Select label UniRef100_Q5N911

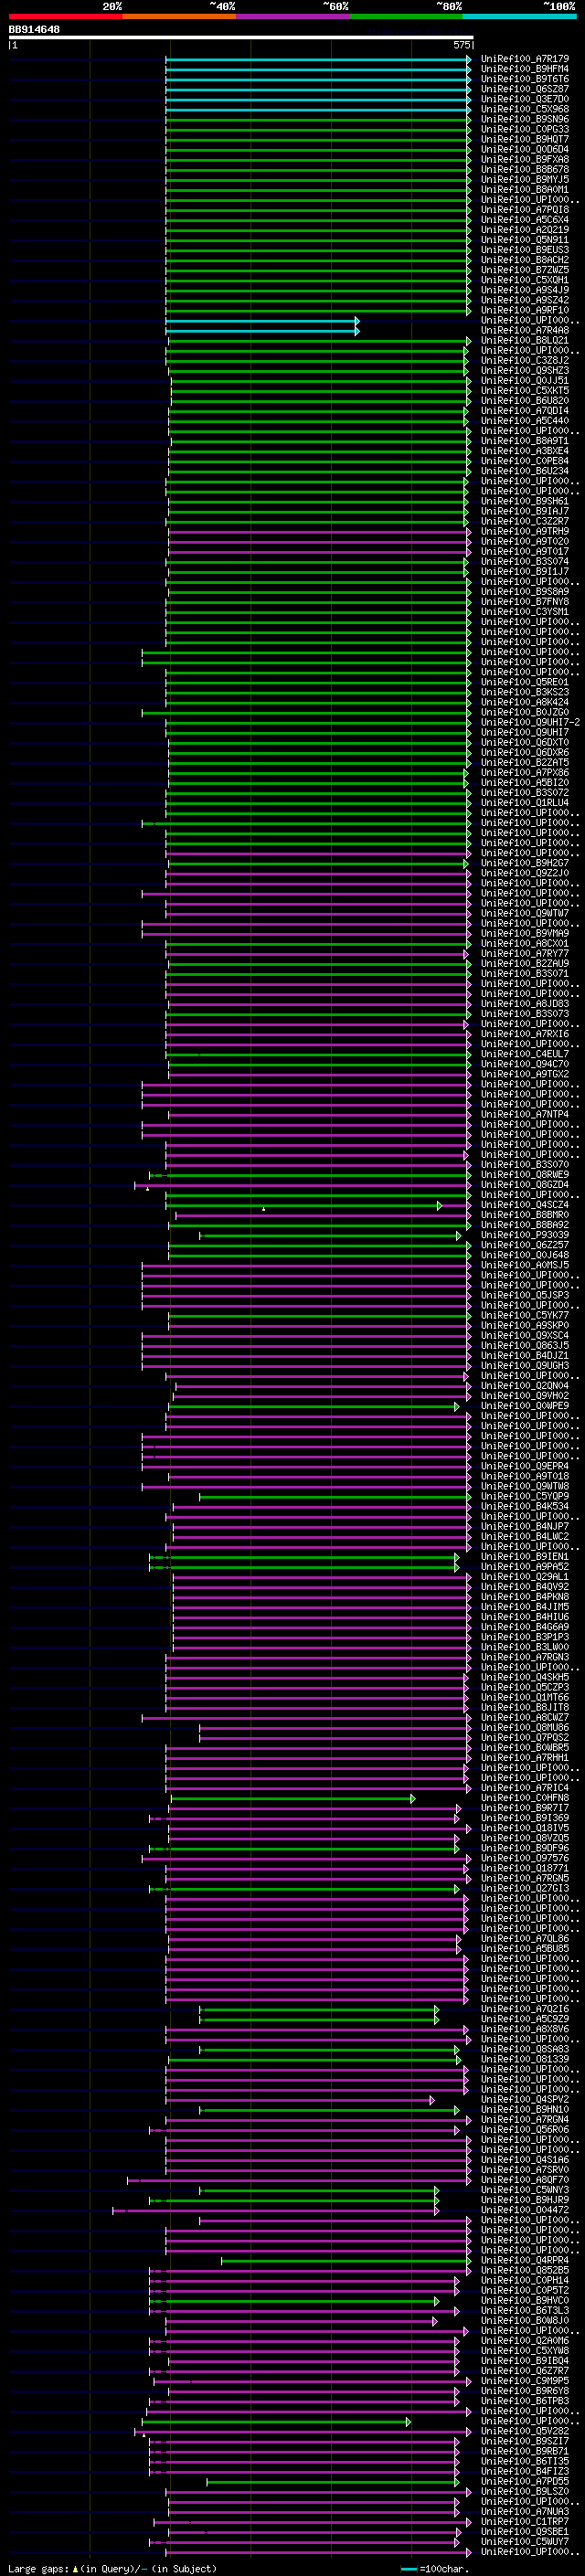525,240
